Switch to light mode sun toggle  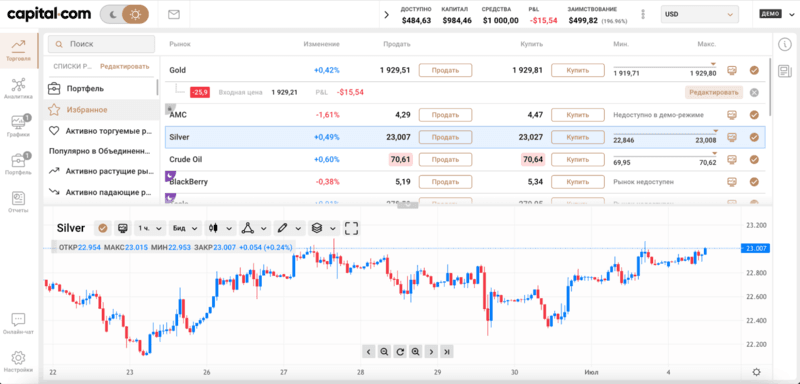click(x=135, y=15)
